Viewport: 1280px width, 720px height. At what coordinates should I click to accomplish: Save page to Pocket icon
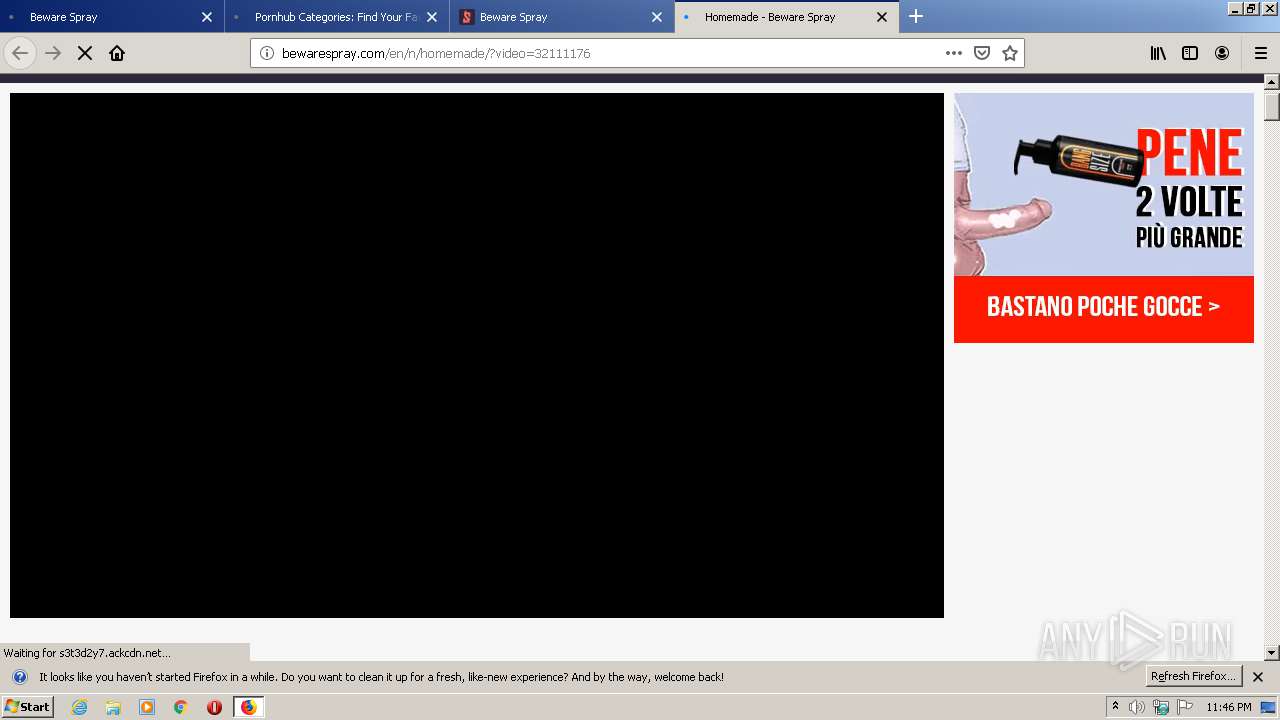pyautogui.click(x=982, y=53)
